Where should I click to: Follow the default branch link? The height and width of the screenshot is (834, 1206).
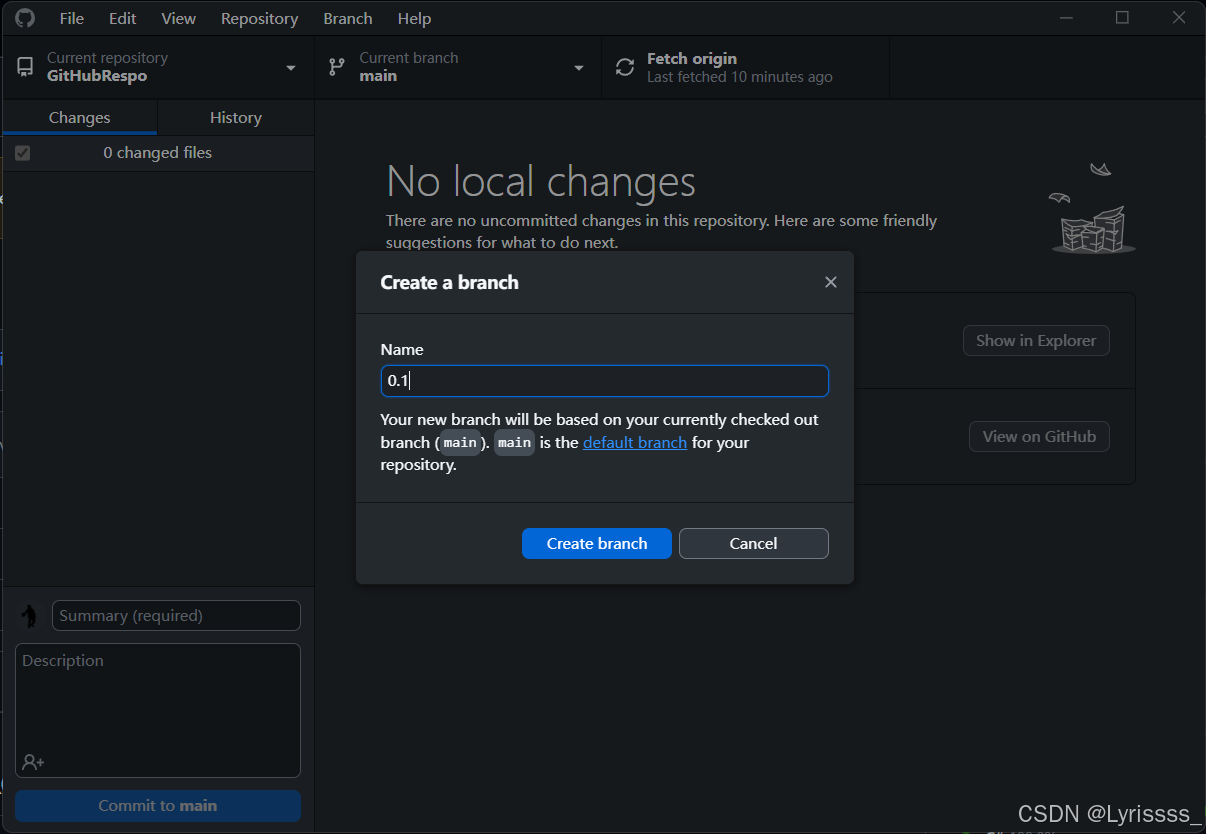coord(635,442)
